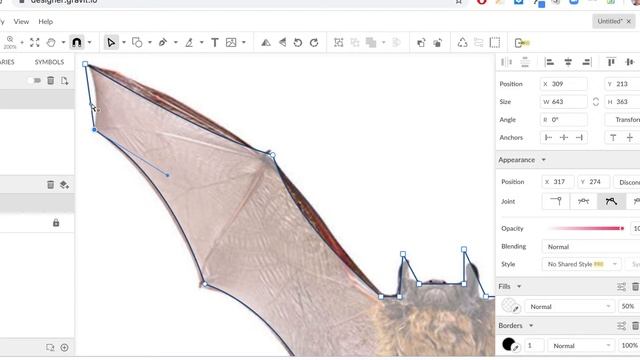Click the Fills color swatch
640x360 pixels.
point(509,306)
